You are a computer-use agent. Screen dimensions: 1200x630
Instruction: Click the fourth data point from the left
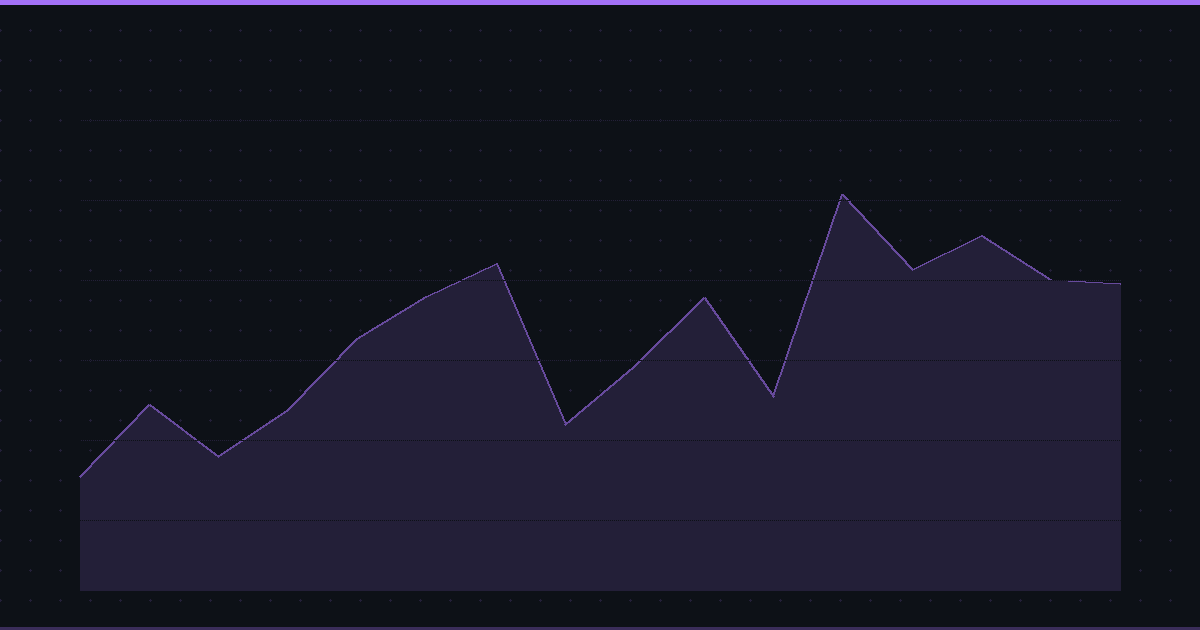[x=288, y=411]
